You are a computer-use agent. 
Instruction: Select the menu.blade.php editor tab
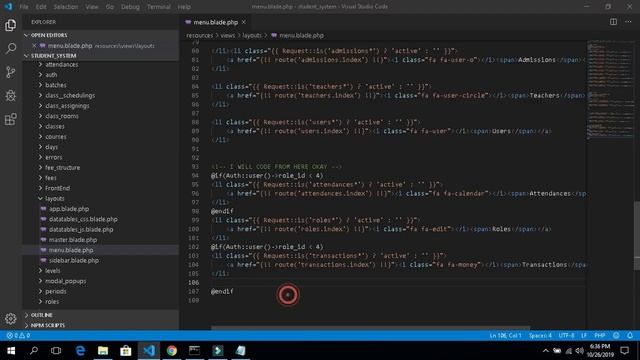click(216, 22)
